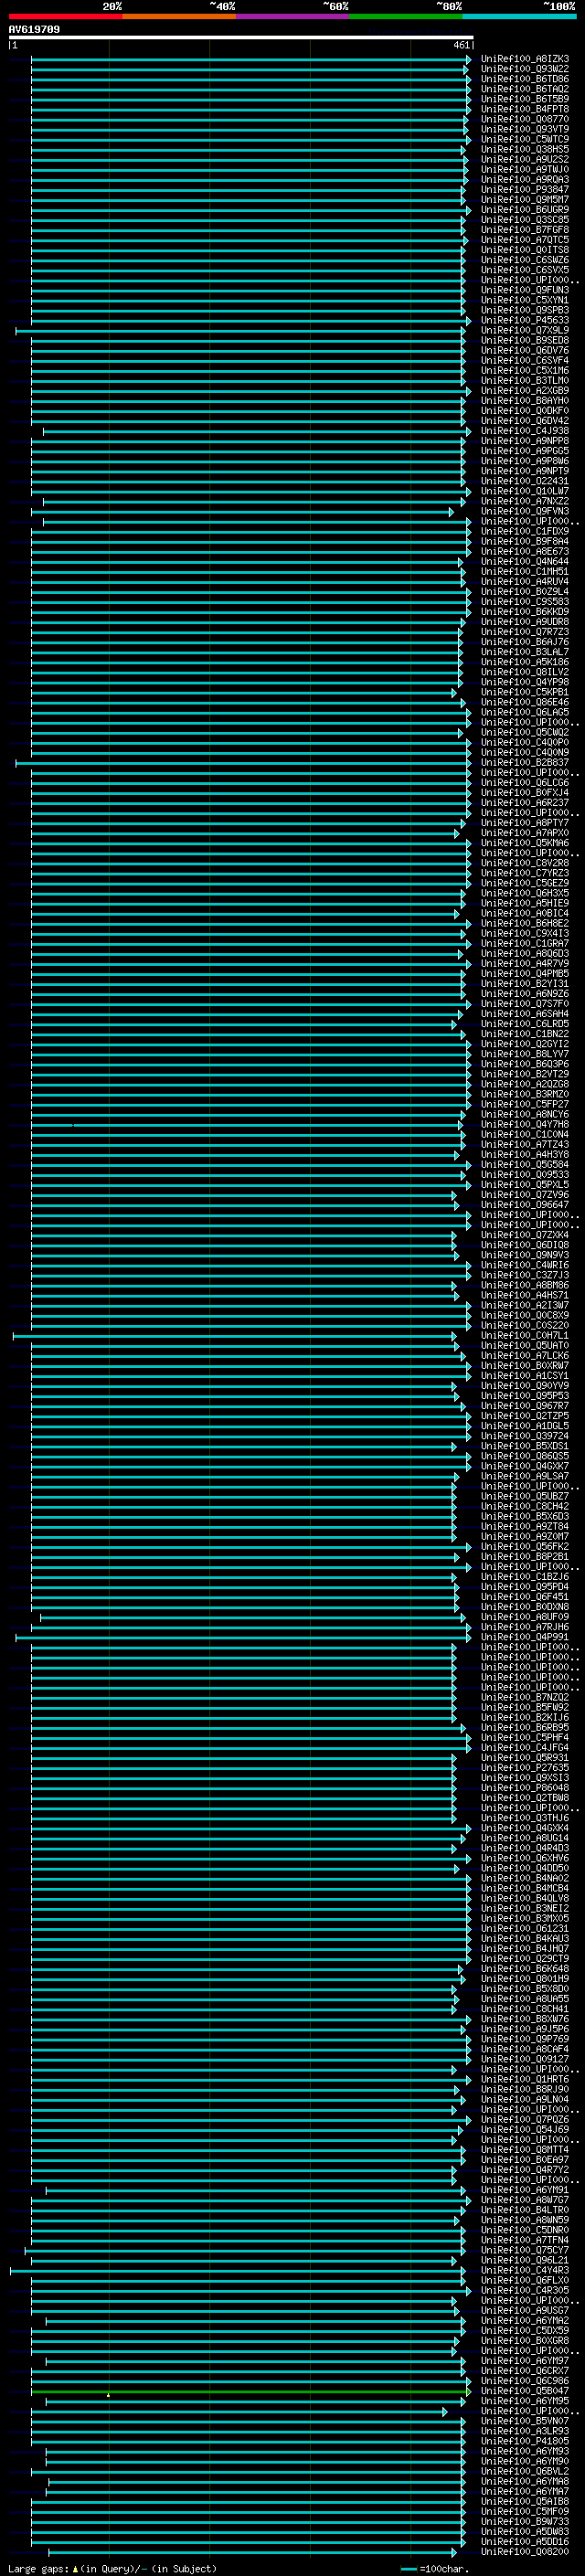Click the white query sequence bar
585x2576 pixels.
[x=241, y=37]
